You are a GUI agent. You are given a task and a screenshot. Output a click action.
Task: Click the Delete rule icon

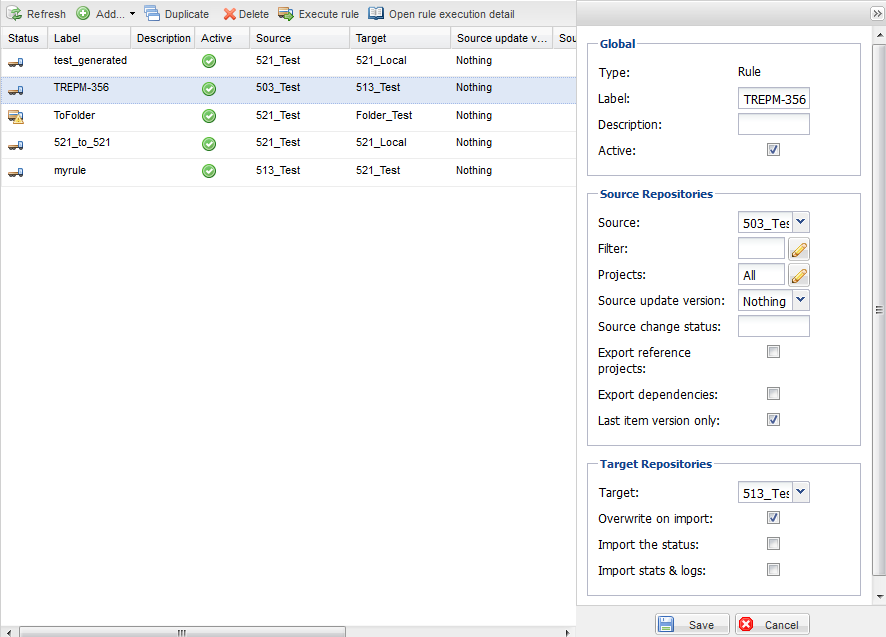[x=229, y=14]
